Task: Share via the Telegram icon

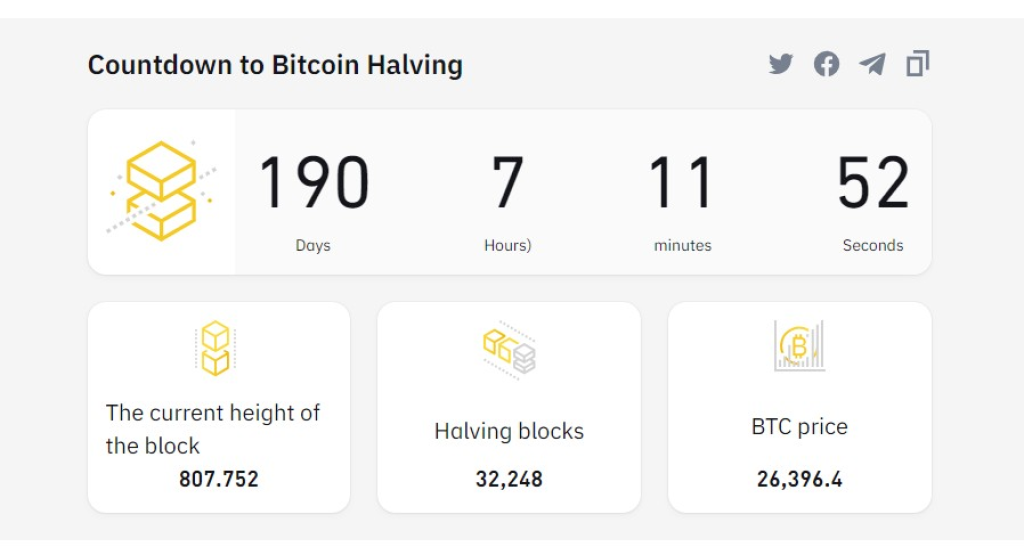Action: [x=872, y=64]
